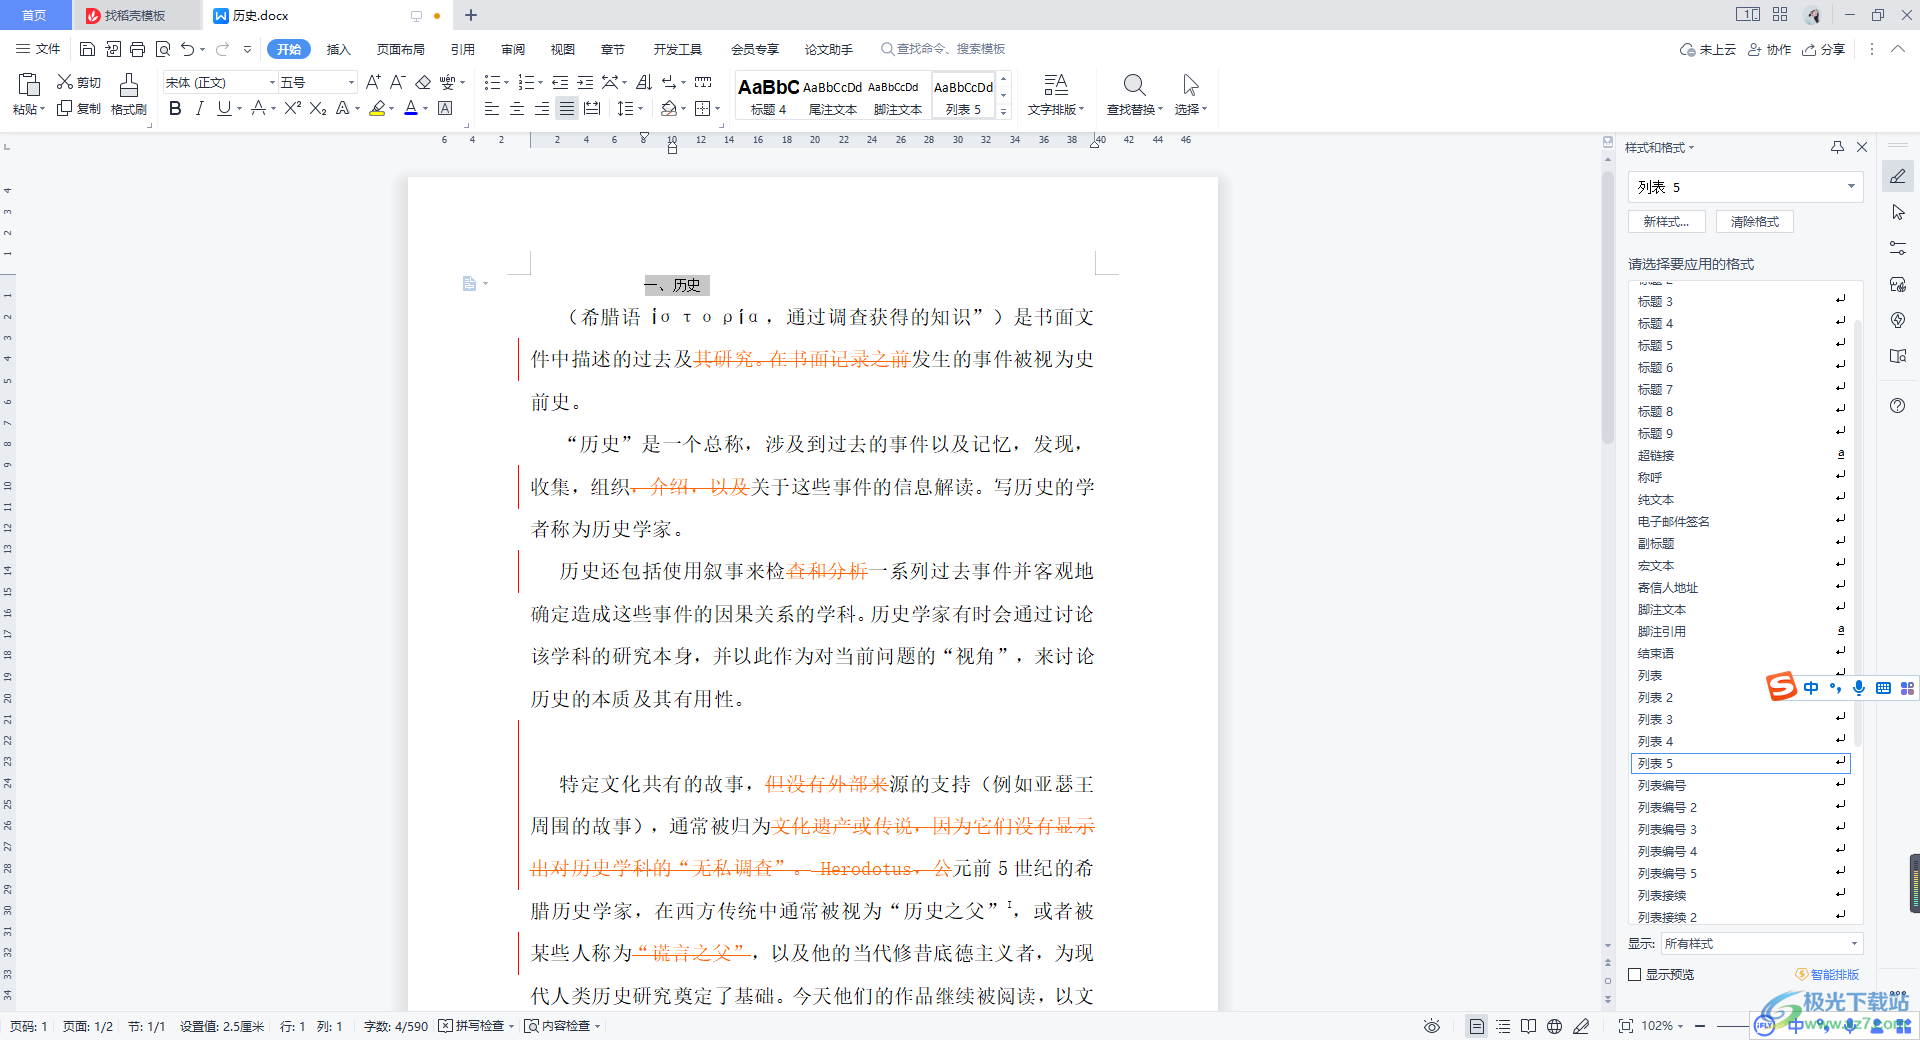The height and width of the screenshot is (1040, 1920).
Task: Toggle Subscript X₂ formatting
Action: [317, 108]
